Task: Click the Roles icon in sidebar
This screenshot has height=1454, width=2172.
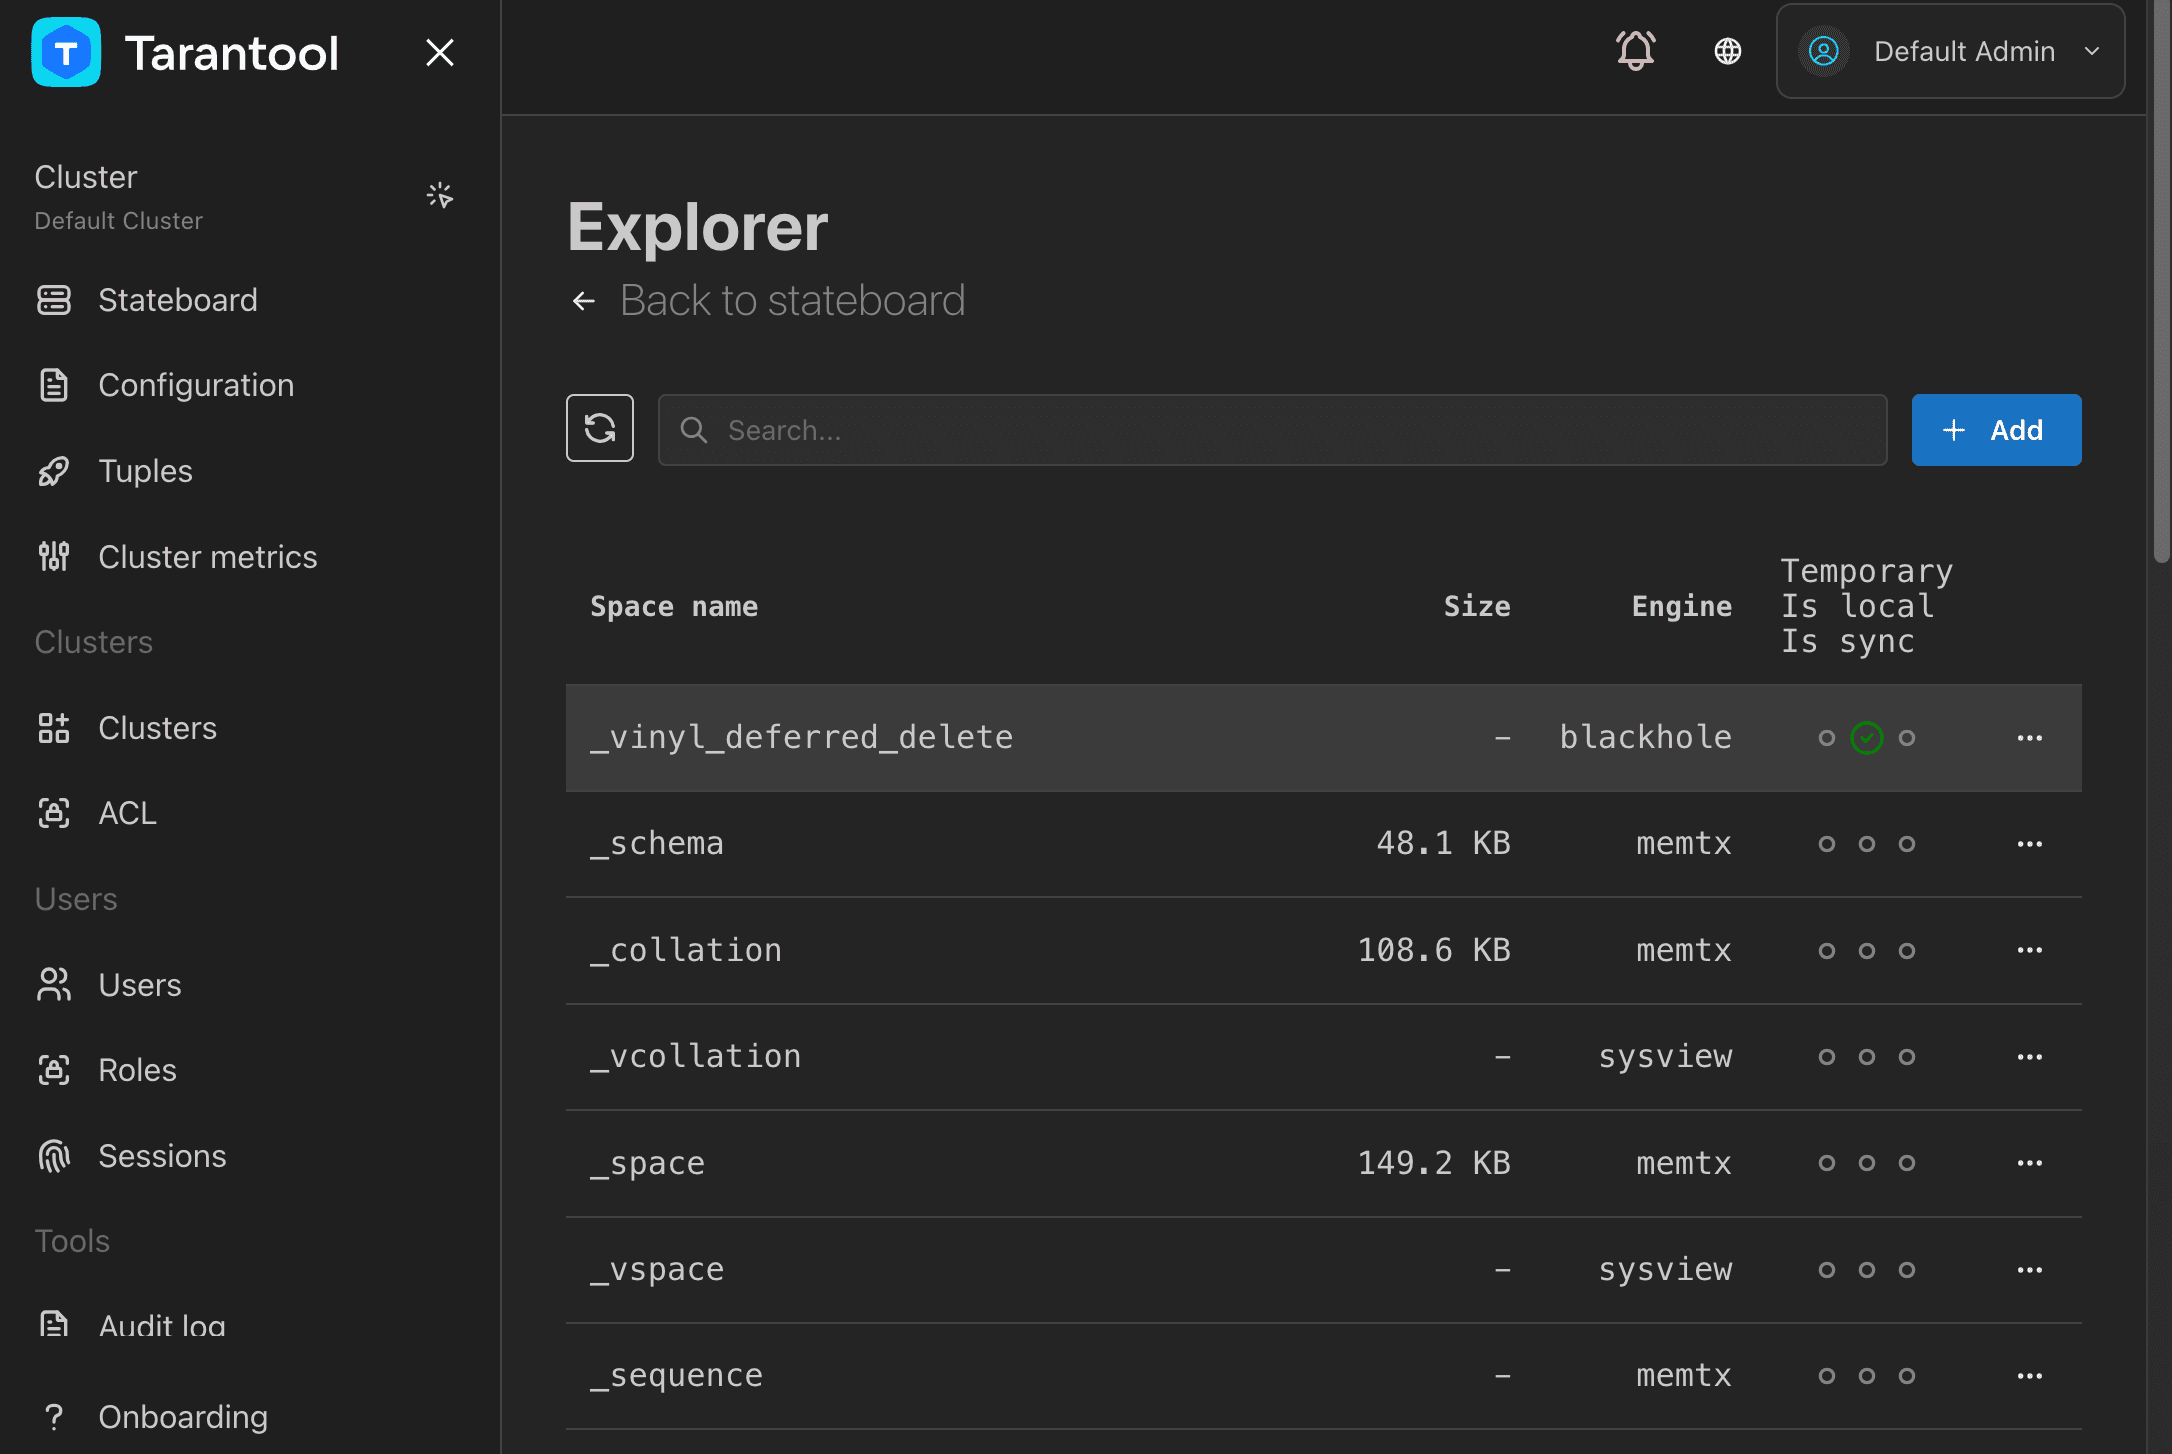Action: pos(54,1070)
